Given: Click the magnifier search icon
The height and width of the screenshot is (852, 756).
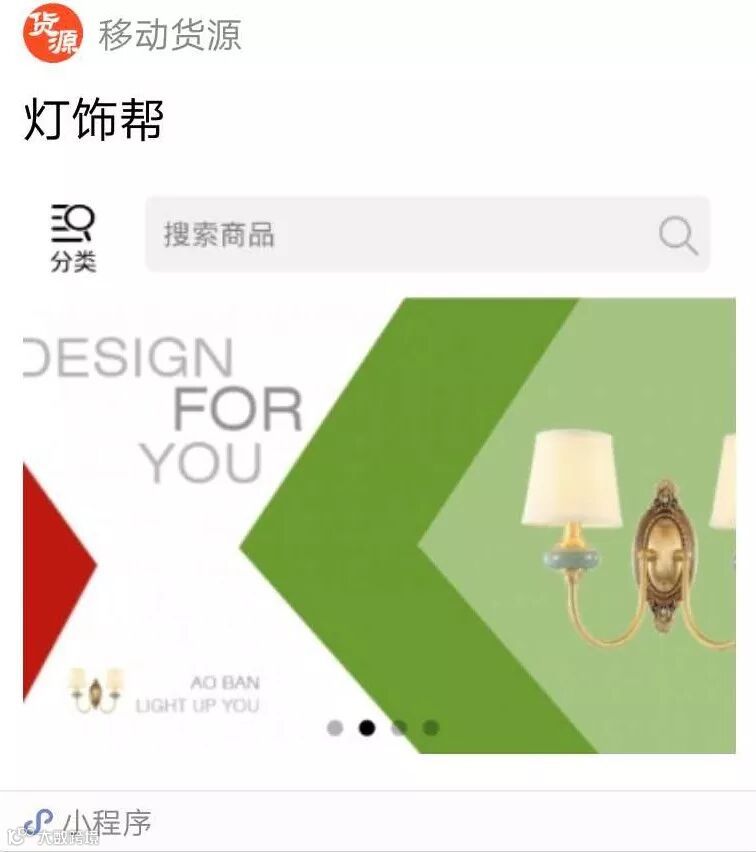Looking at the screenshot, I should [678, 235].
